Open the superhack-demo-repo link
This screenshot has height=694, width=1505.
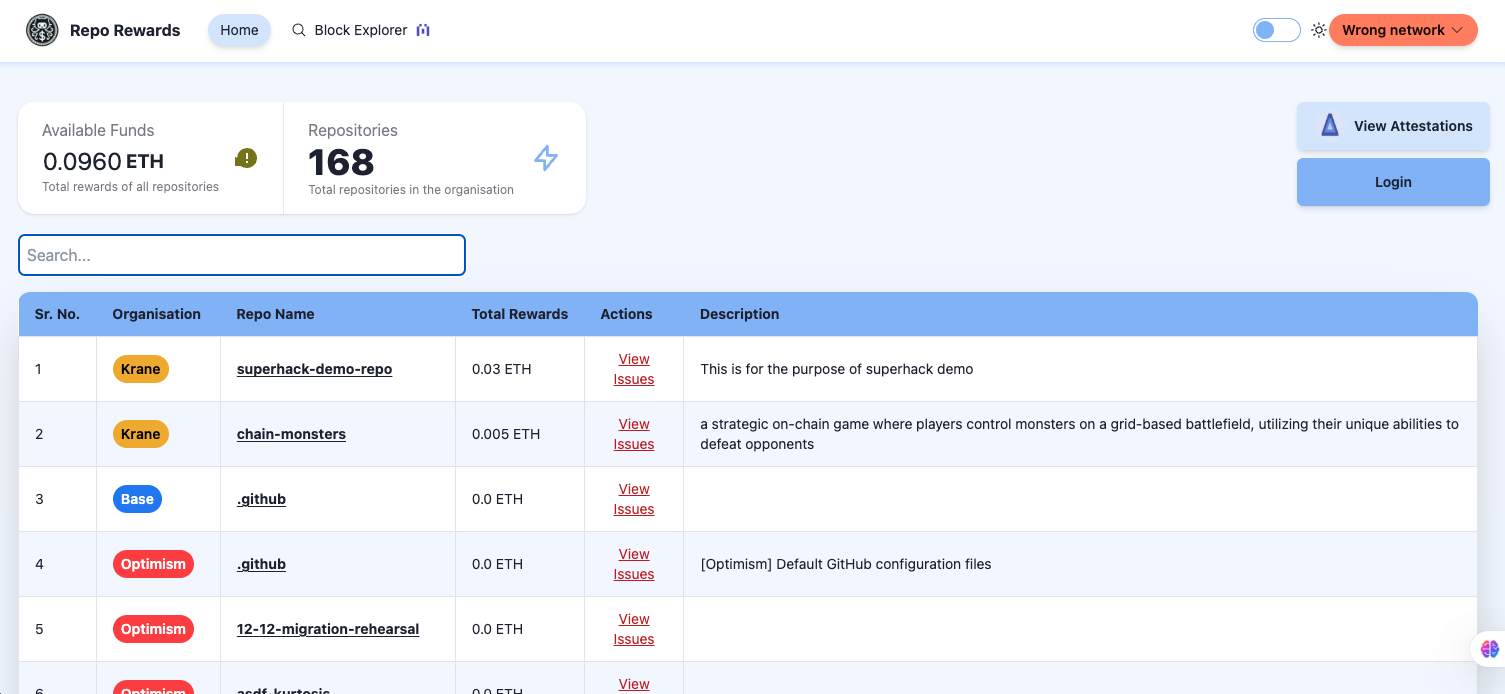click(314, 369)
